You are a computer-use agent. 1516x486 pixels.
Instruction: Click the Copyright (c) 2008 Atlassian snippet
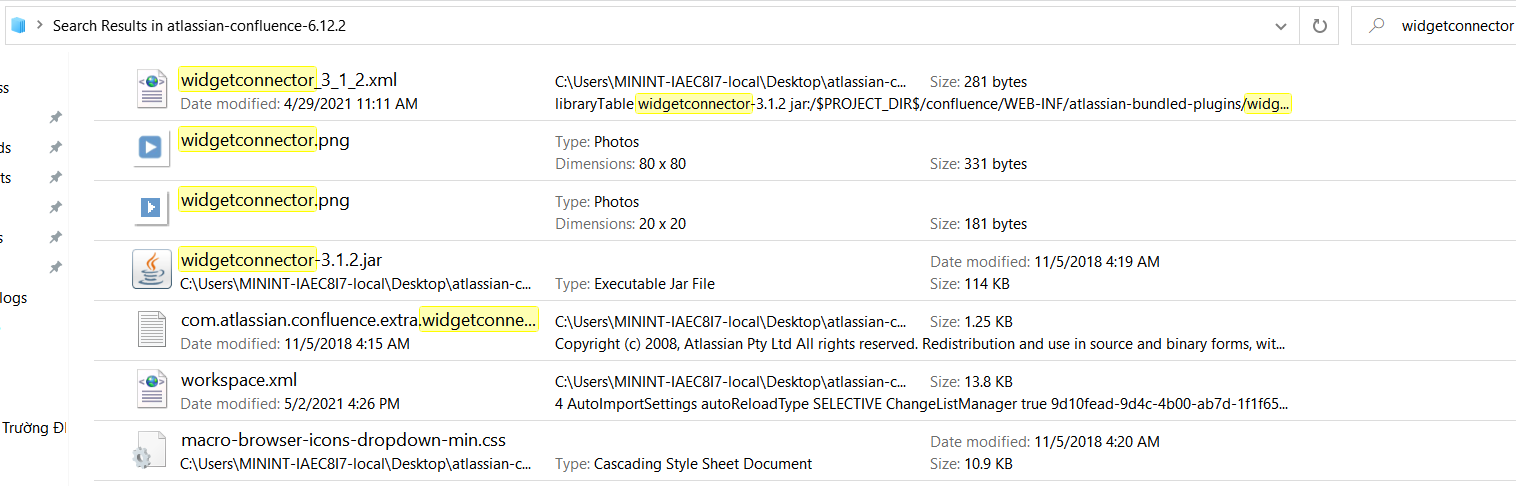coord(920,344)
